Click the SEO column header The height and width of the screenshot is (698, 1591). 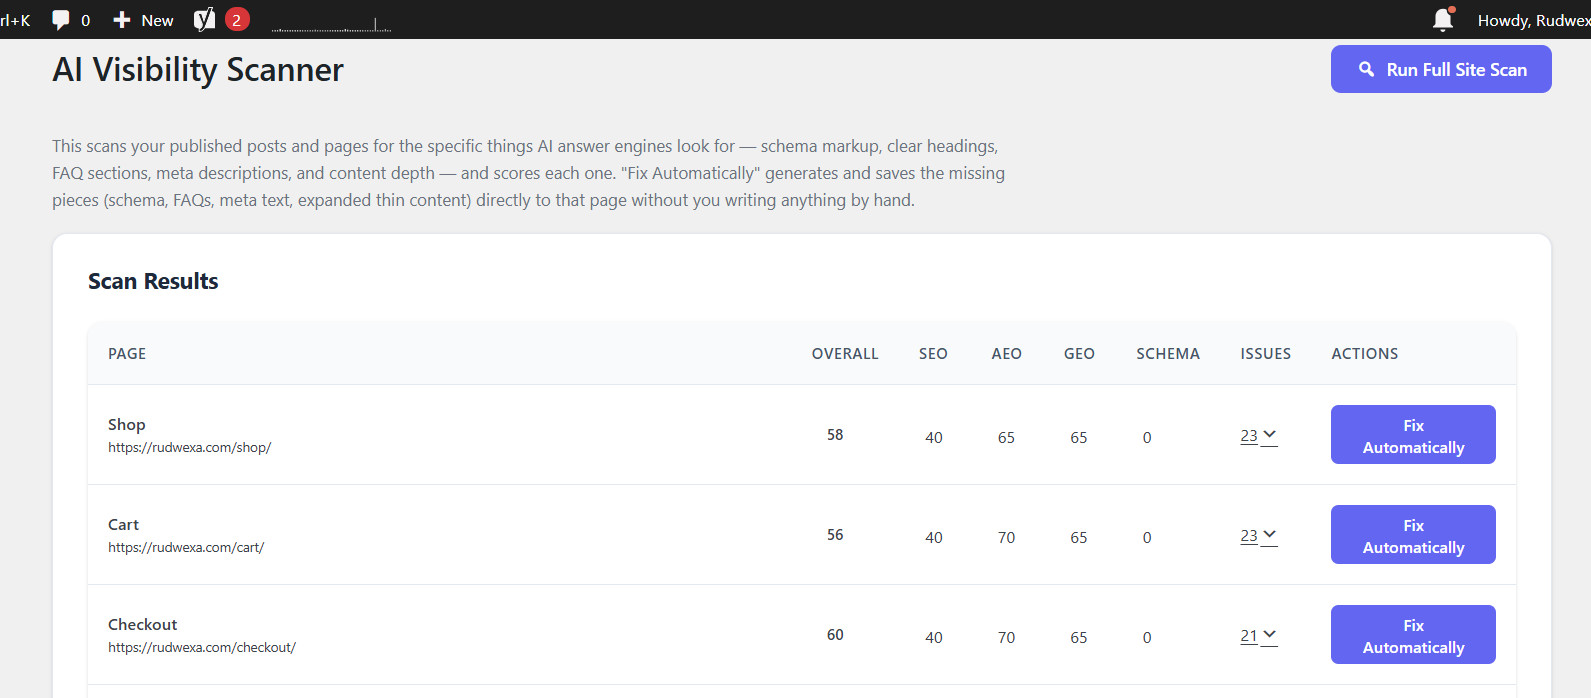click(x=933, y=354)
